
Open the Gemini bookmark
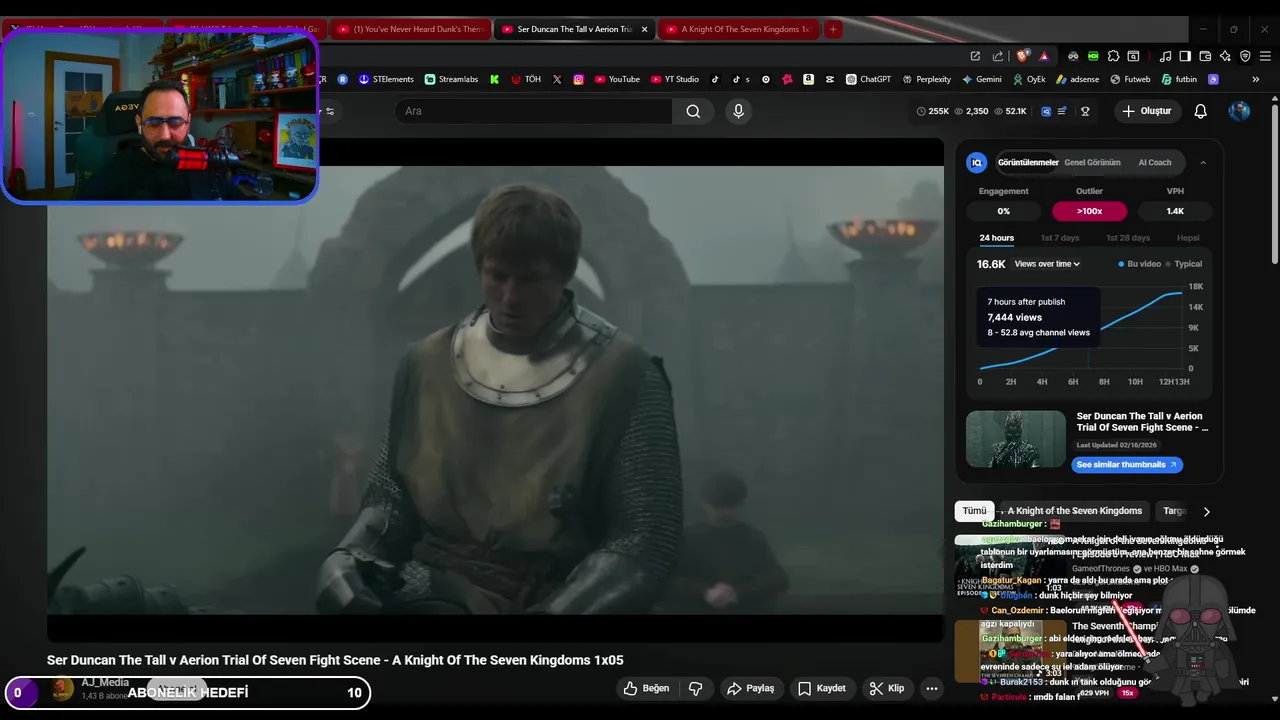tap(982, 79)
